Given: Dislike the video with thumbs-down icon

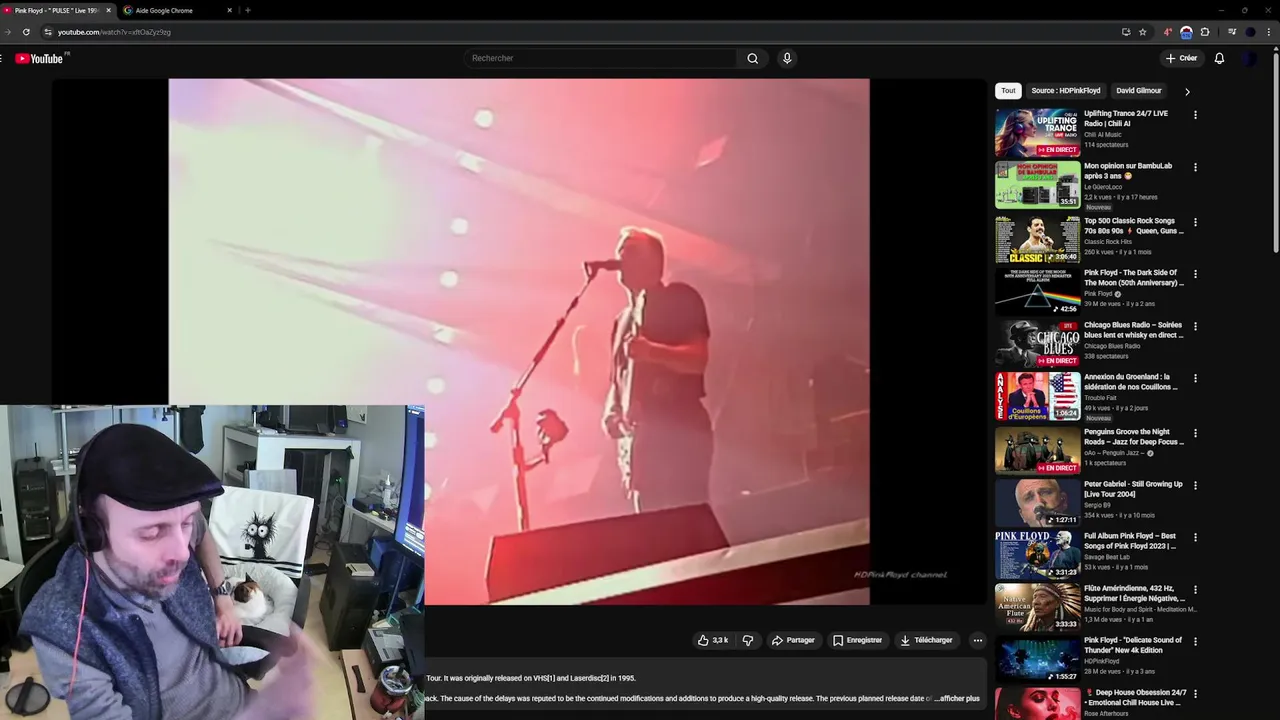Looking at the screenshot, I should pyautogui.click(x=748, y=640).
